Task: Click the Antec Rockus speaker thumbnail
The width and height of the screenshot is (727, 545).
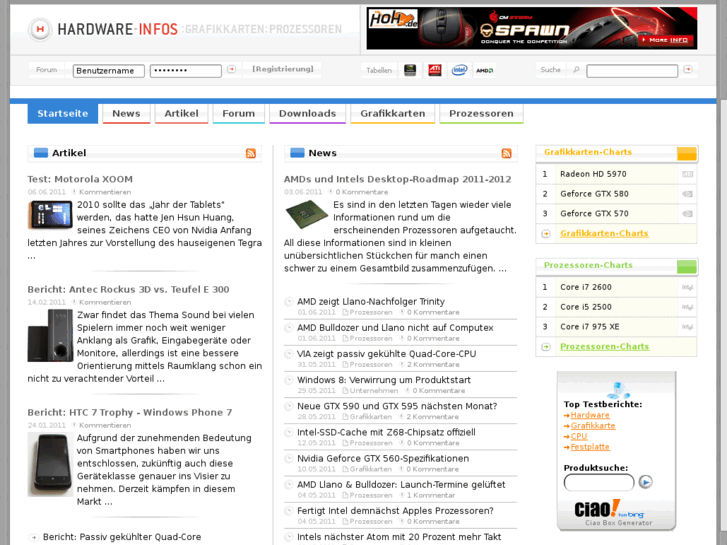Action: (x=50, y=336)
